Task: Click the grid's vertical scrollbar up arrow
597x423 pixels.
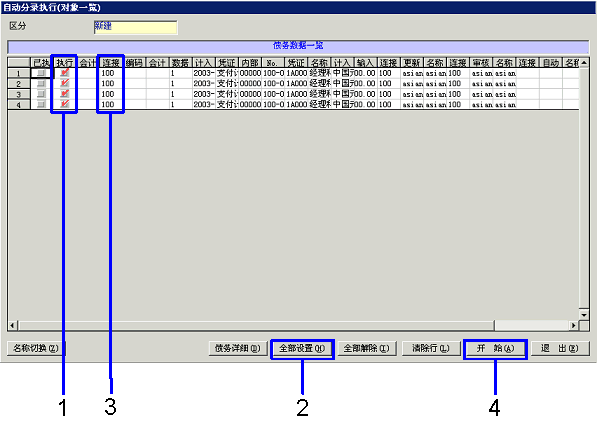Action: (x=584, y=63)
